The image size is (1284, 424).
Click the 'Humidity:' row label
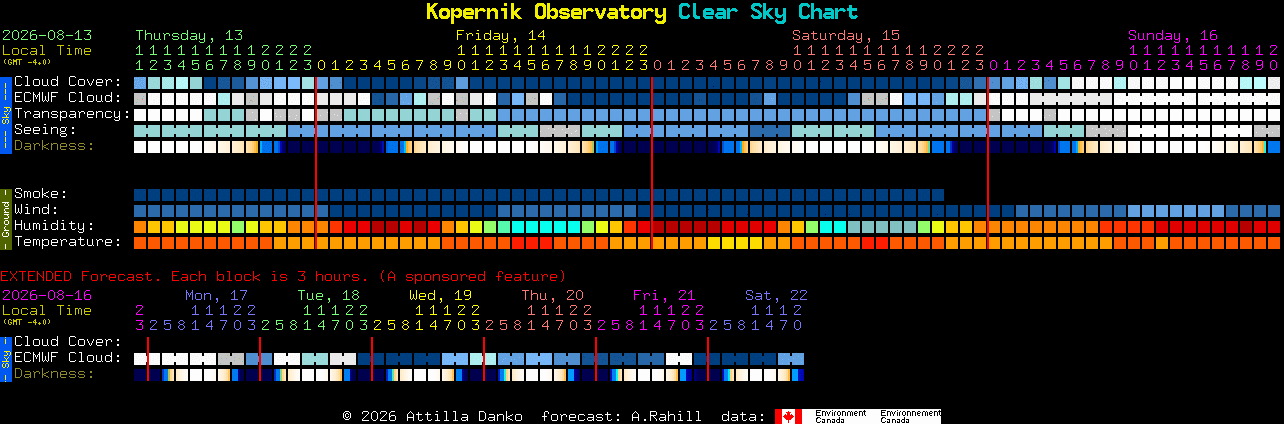pyautogui.click(x=54, y=226)
